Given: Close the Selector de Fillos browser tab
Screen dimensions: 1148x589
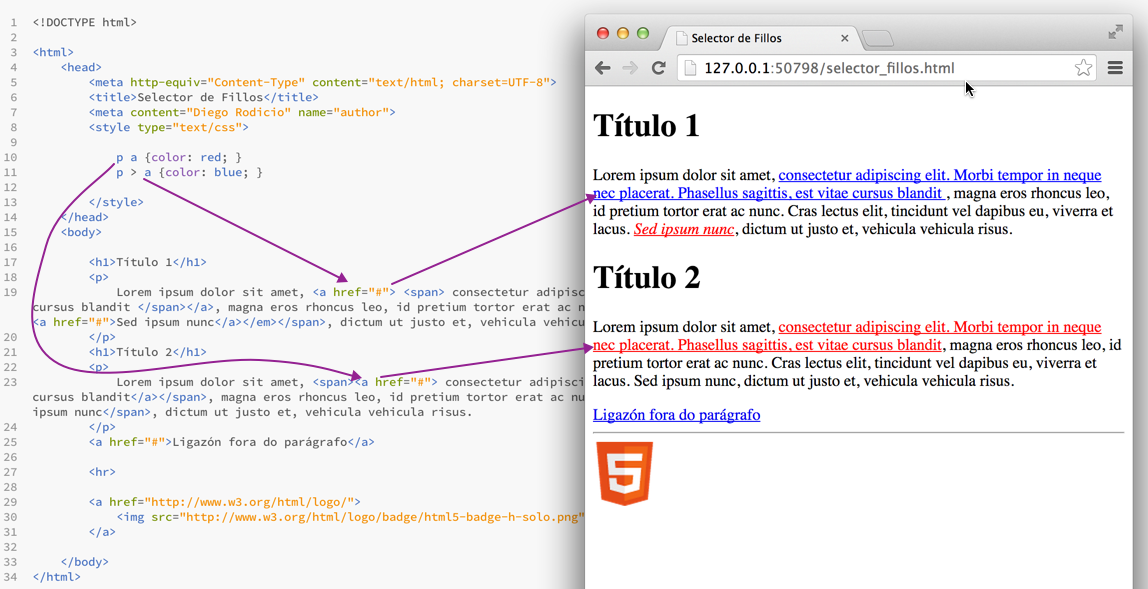Looking at the screenshot, I should 844,38.
